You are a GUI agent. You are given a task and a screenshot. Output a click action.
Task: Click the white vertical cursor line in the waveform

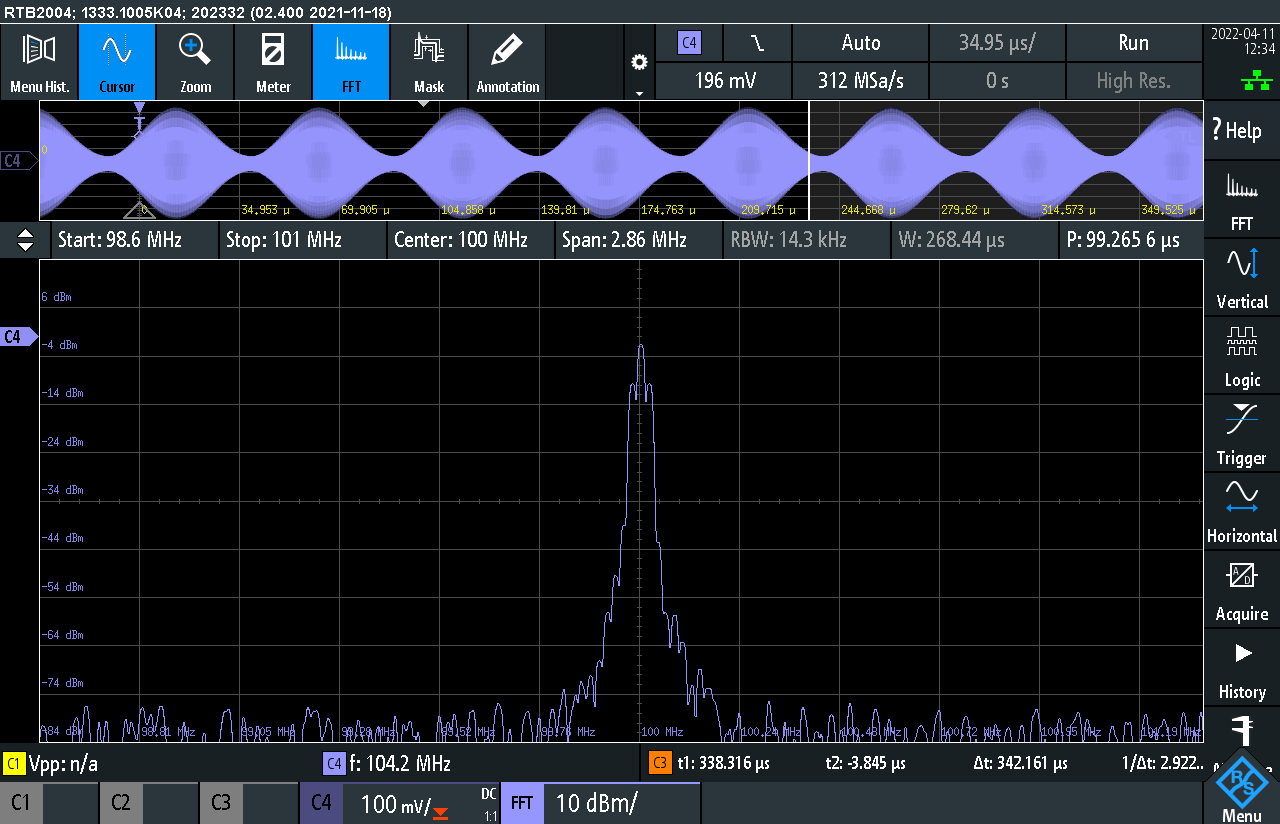[808, 160]
